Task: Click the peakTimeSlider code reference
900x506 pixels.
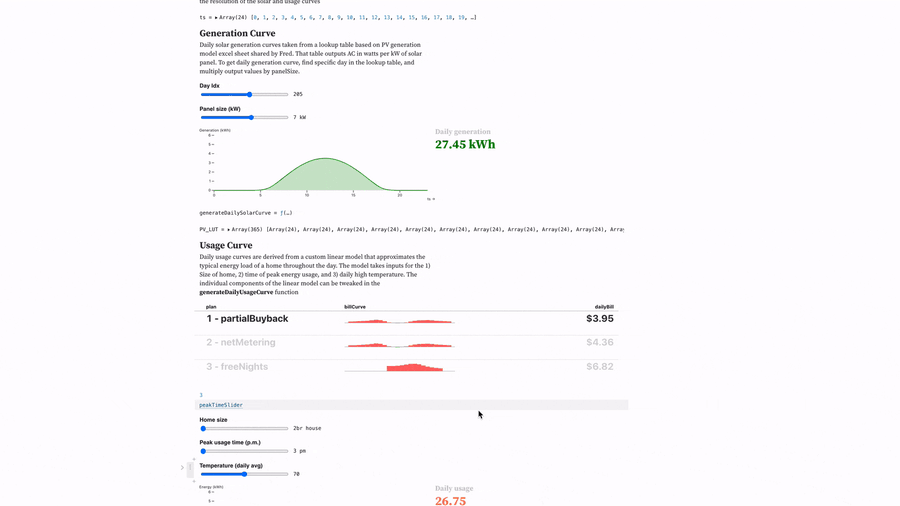Action: pos(221,405)
